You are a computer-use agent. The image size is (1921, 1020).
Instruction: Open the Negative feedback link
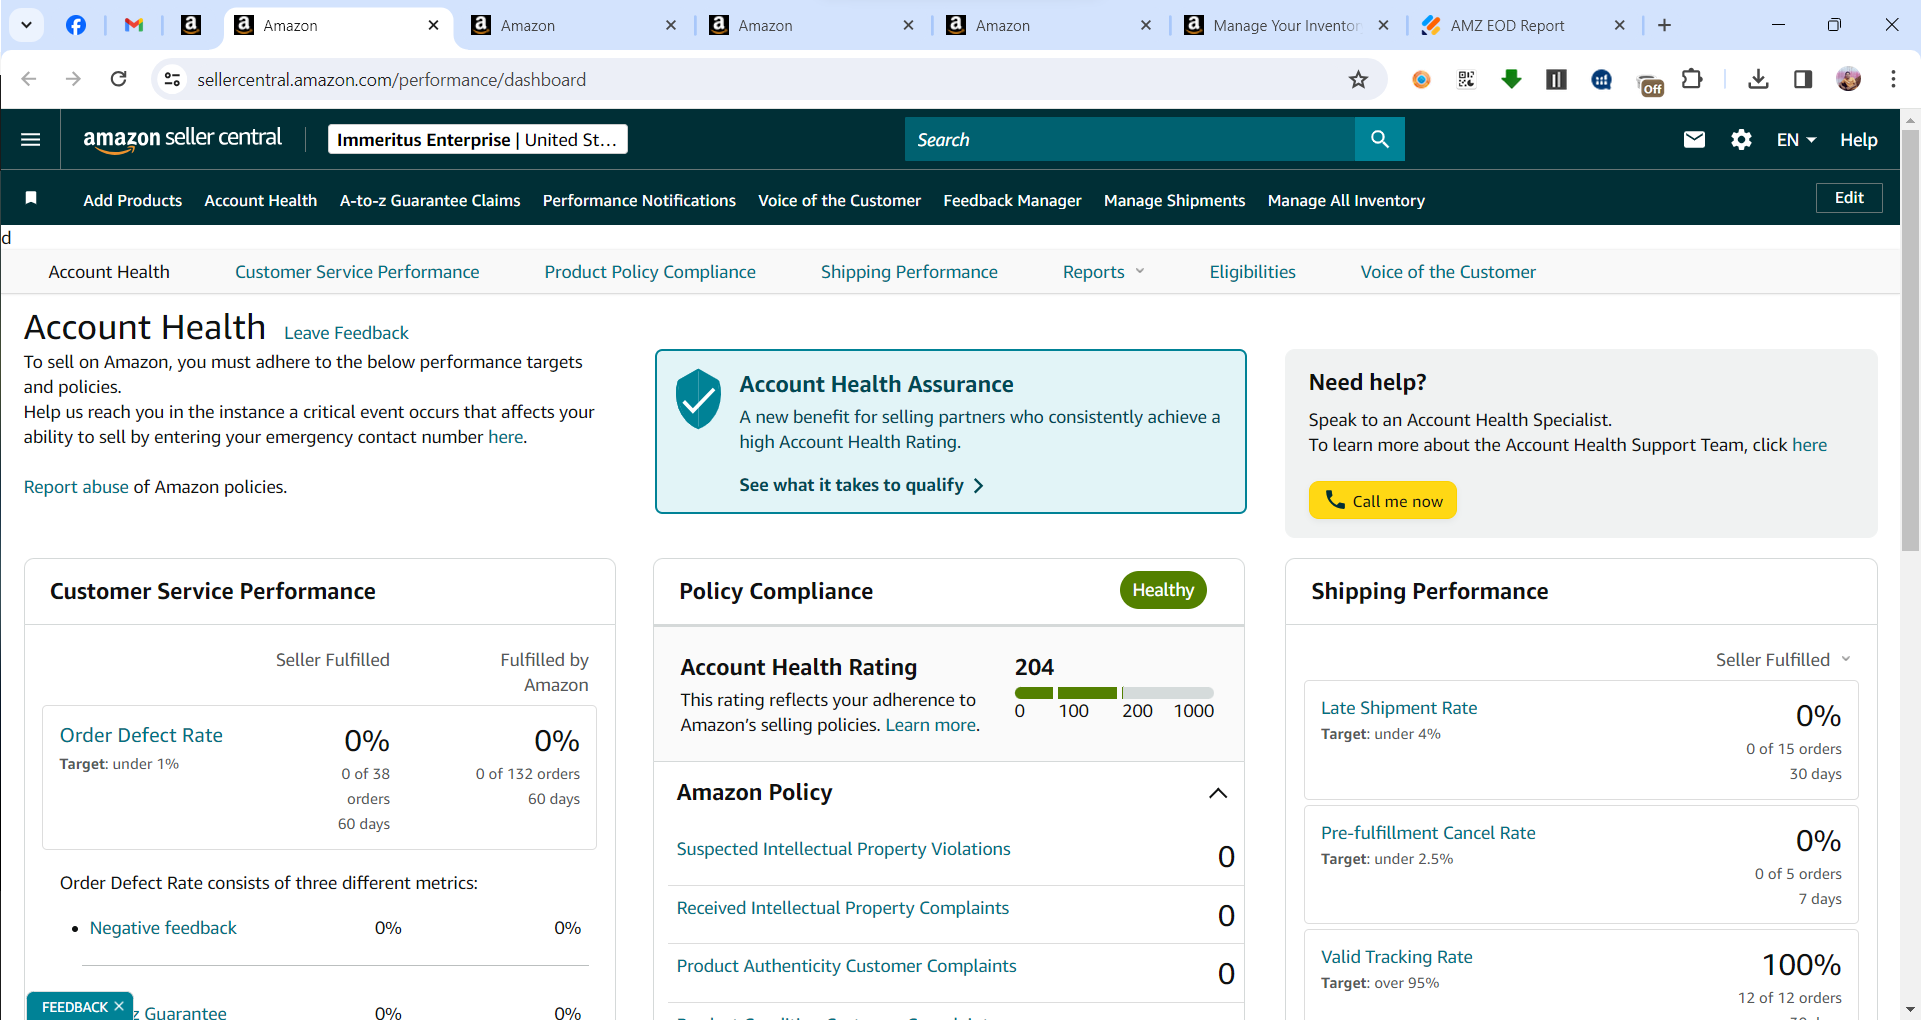point(163,928)
